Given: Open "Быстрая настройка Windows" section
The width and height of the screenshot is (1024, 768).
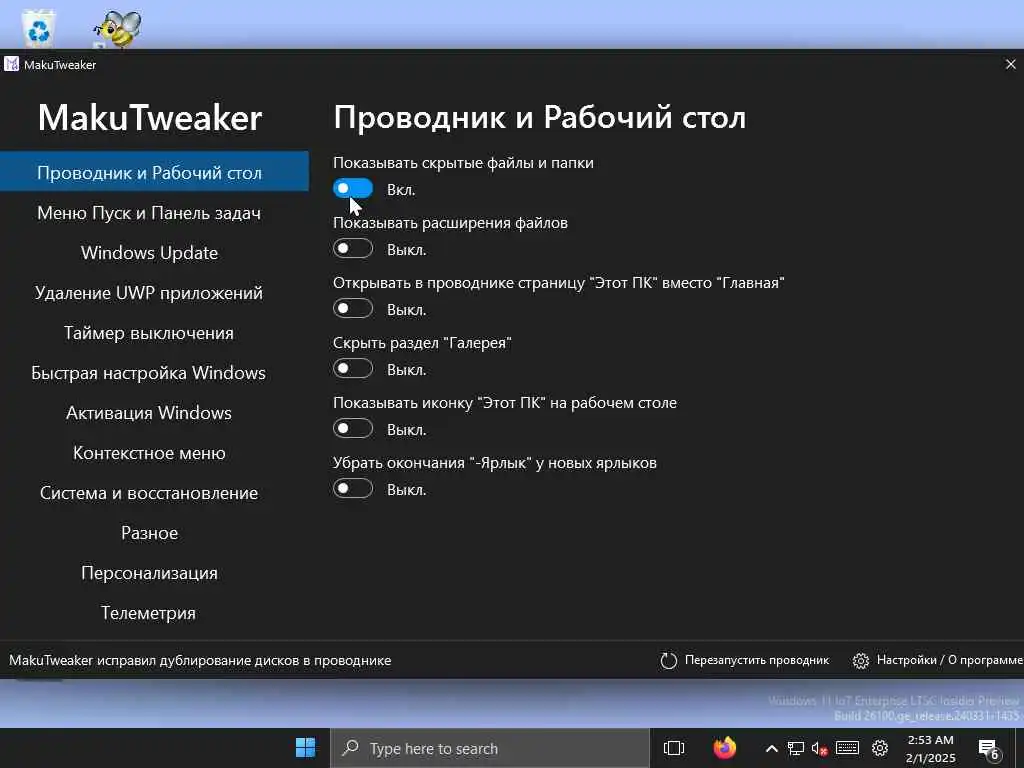Looking at the screenshot, I should 149,373.
